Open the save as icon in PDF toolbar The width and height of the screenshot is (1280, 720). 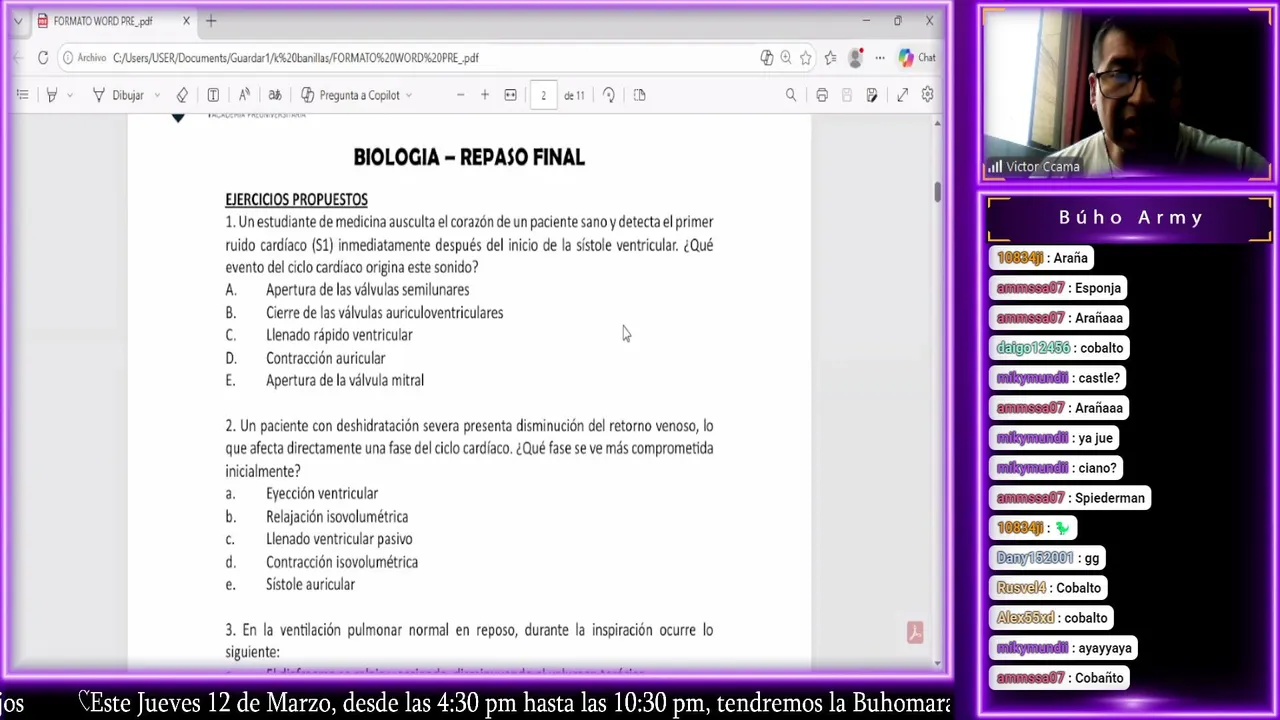click(x=872, y=95)
